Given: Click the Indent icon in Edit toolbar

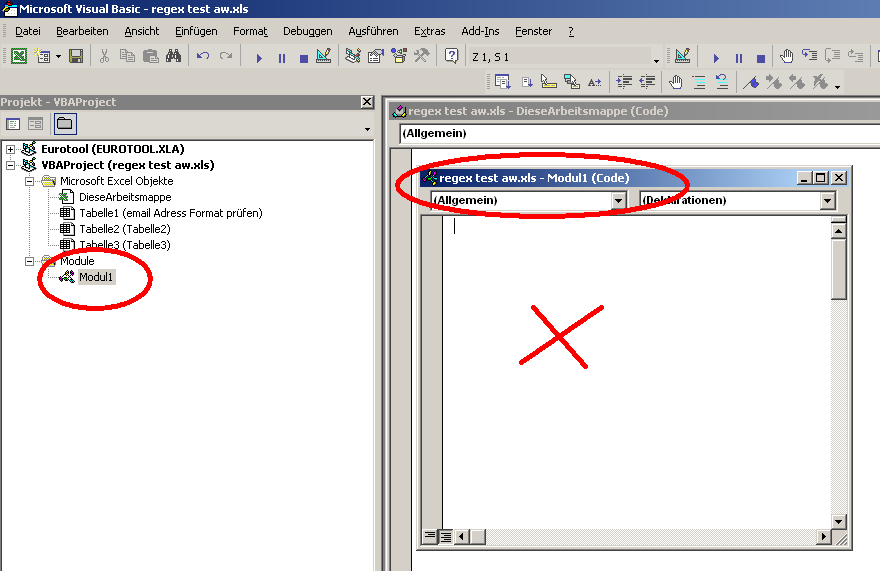Looking at the screenshot, I should coord(624,83).
